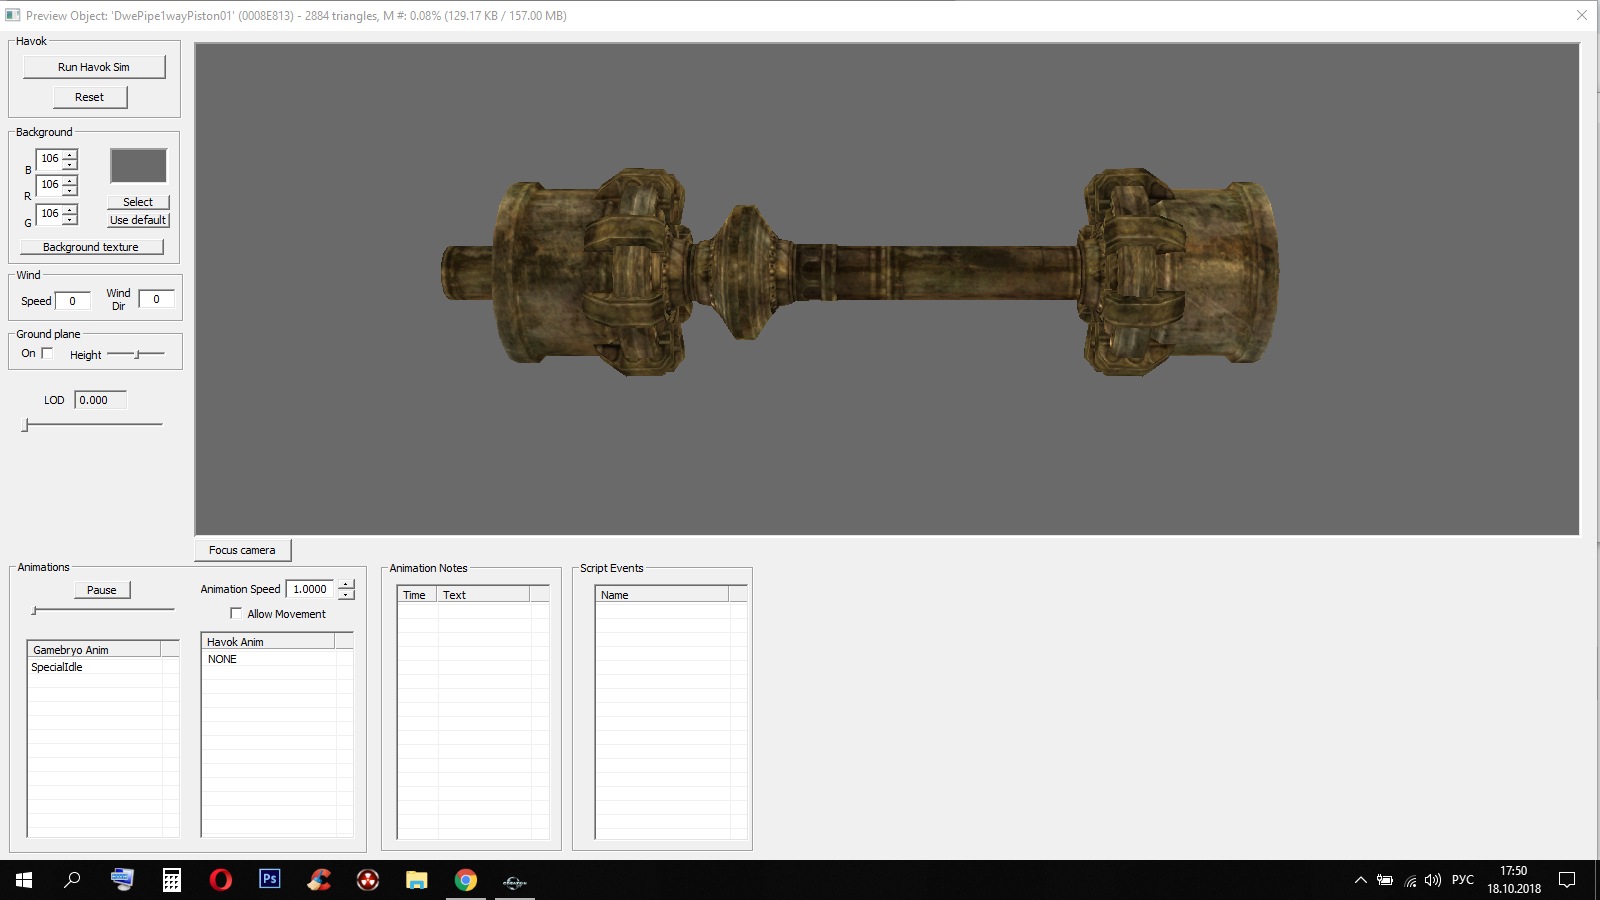This screenshot has height=900, width=1600.
Task: Switch to Photoshop in the taskbar
Action: coord(269,880)
